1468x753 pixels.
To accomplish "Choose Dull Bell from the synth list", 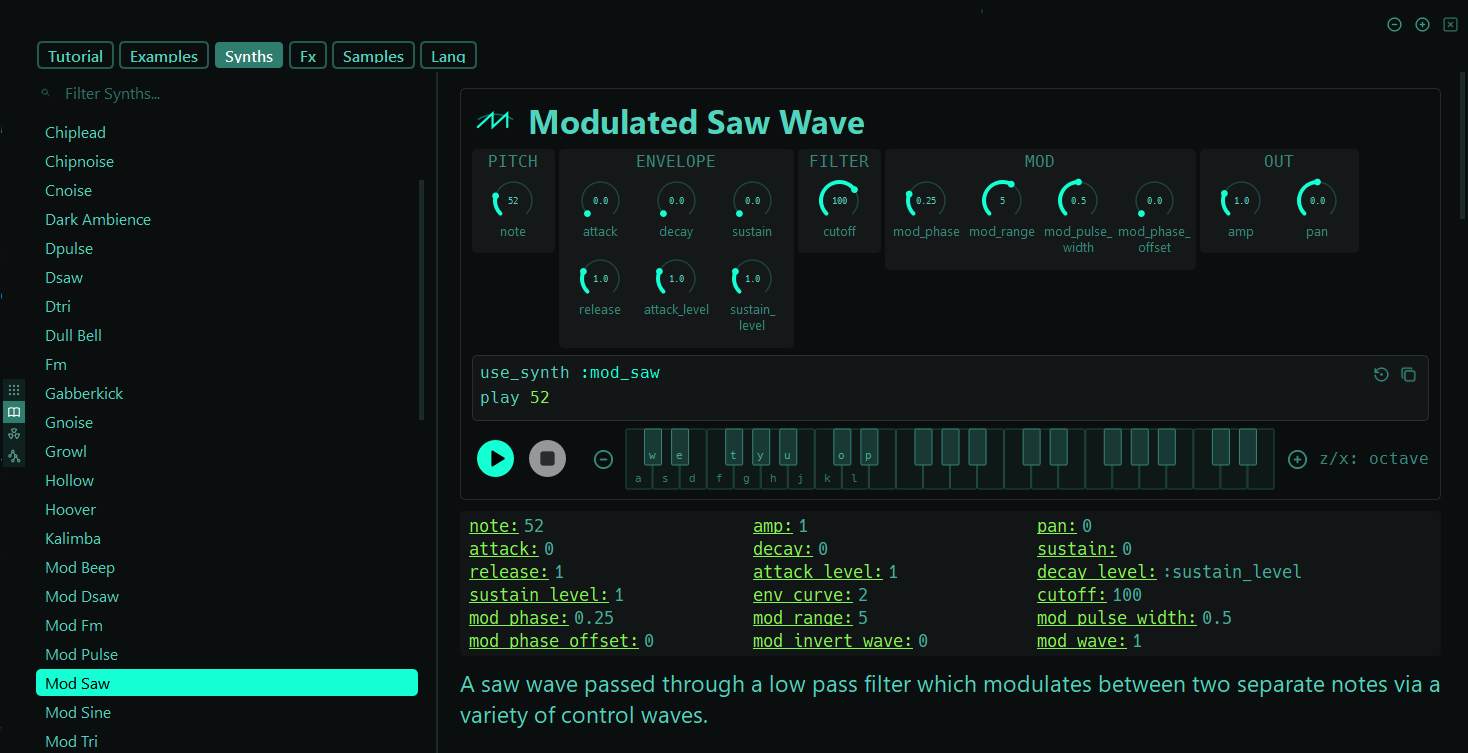I will click(x=227, y=335).
